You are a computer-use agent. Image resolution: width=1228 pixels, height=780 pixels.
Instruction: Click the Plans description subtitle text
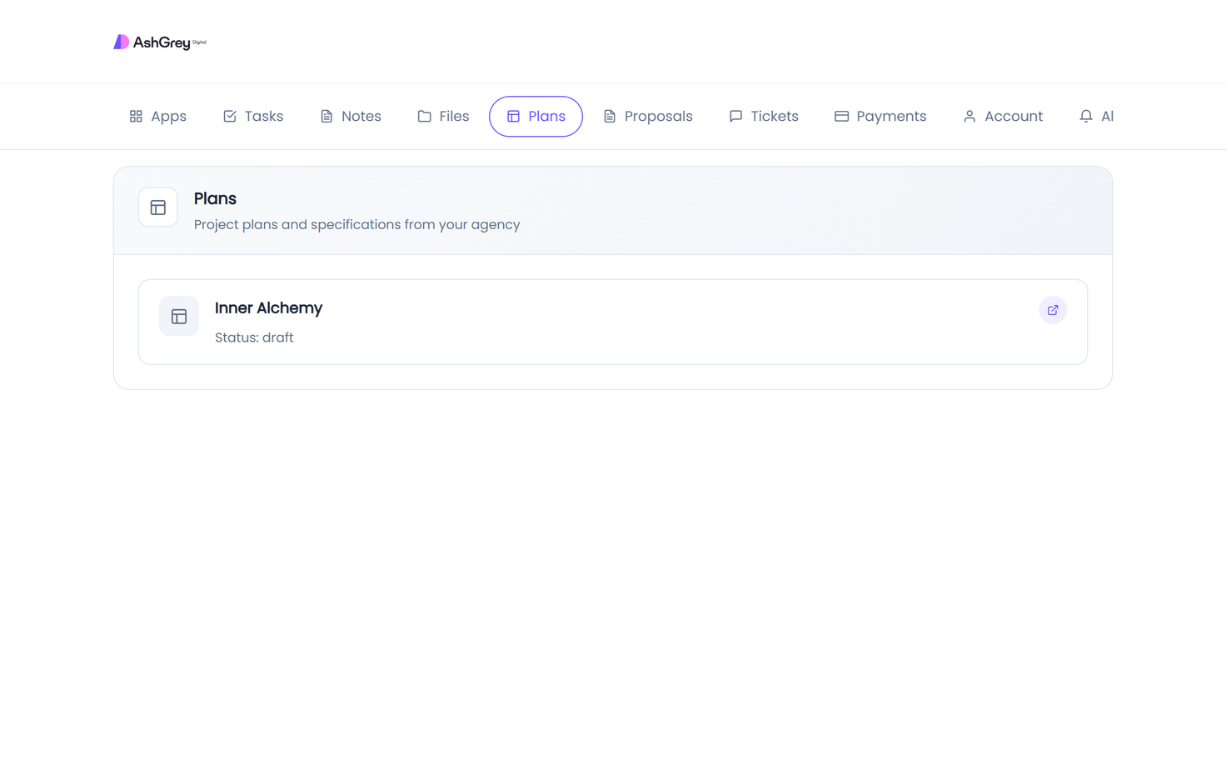click(357, 225)
